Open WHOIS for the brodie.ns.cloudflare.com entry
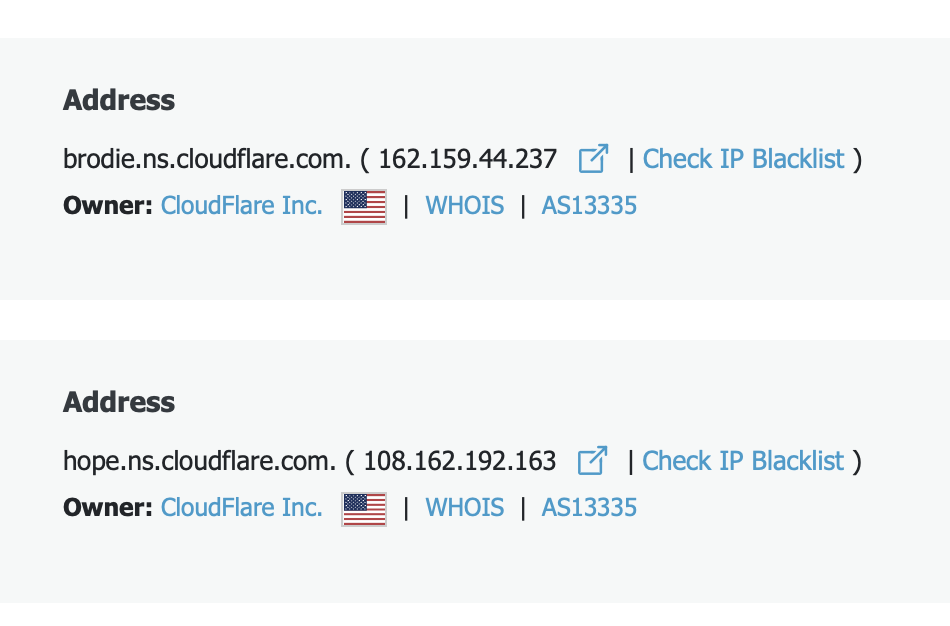Viewport: 950px width, 626px height. tap(465, 206)
